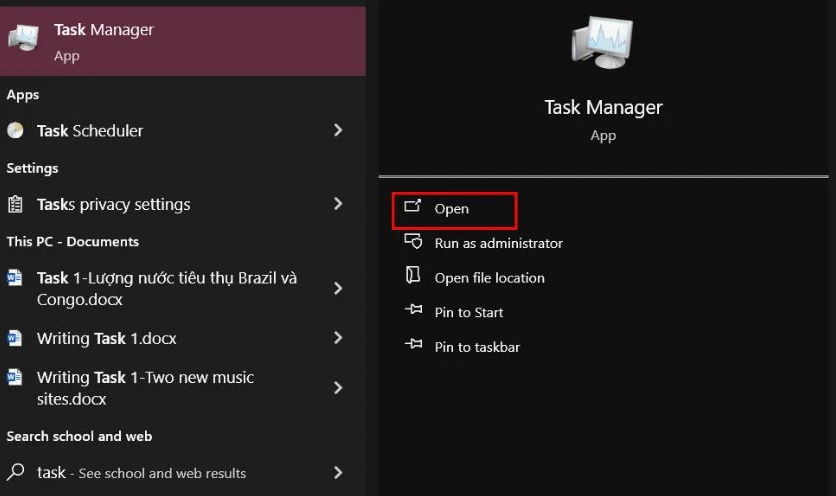The height and width of the screenshot is (496, 836).
Task: Expand chevron for Two new music sites.docx
Action: pos(337,388)
